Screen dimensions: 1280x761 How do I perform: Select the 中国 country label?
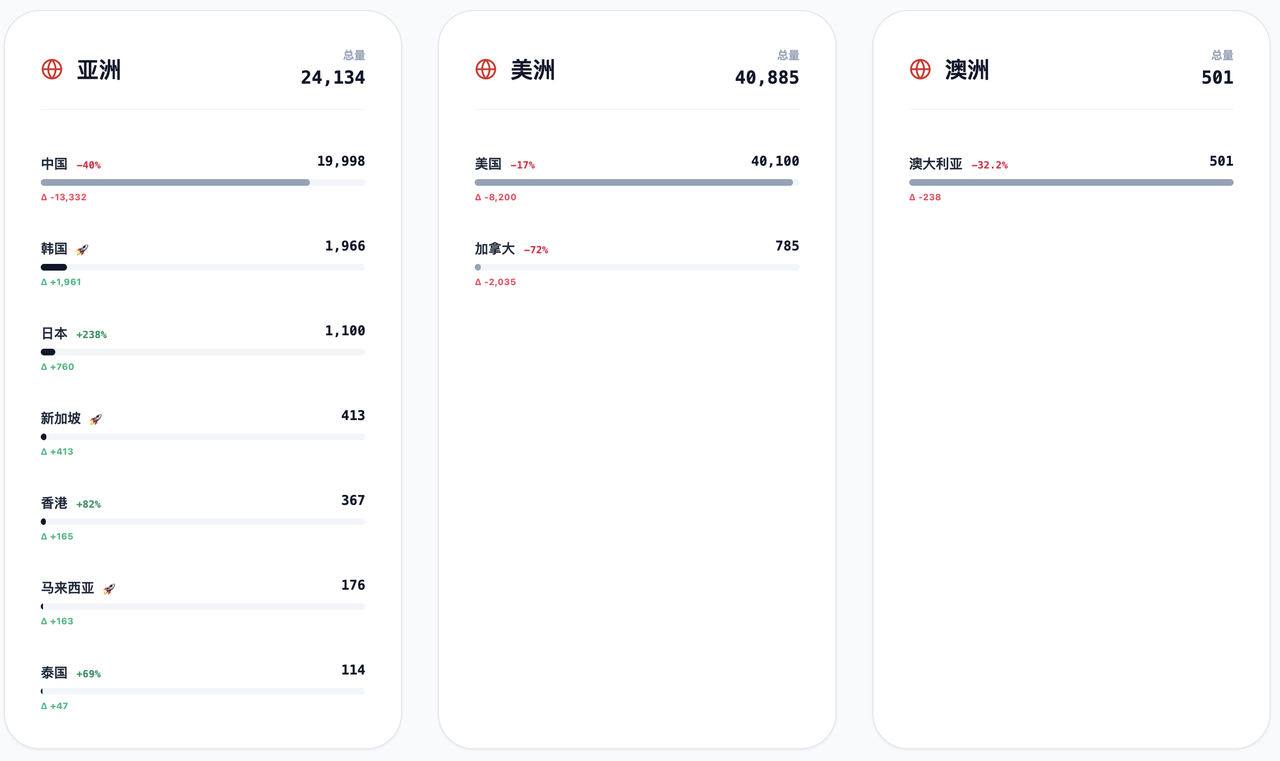pos(54,164)
